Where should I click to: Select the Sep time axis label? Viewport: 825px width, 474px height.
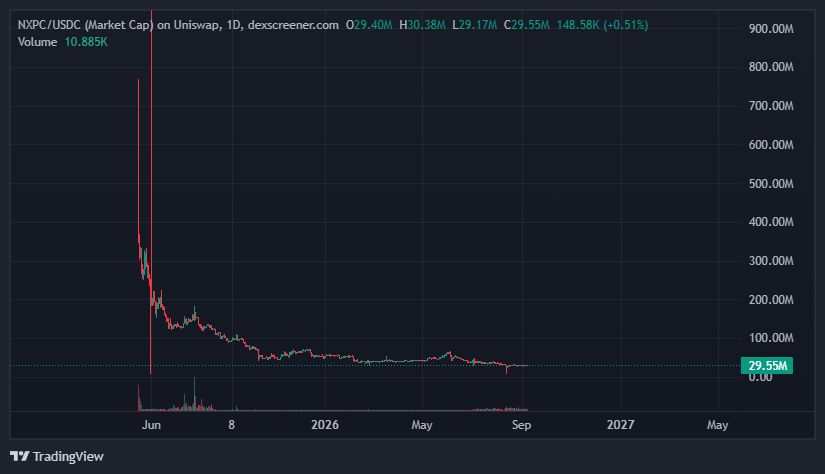[x=521, y=425]
